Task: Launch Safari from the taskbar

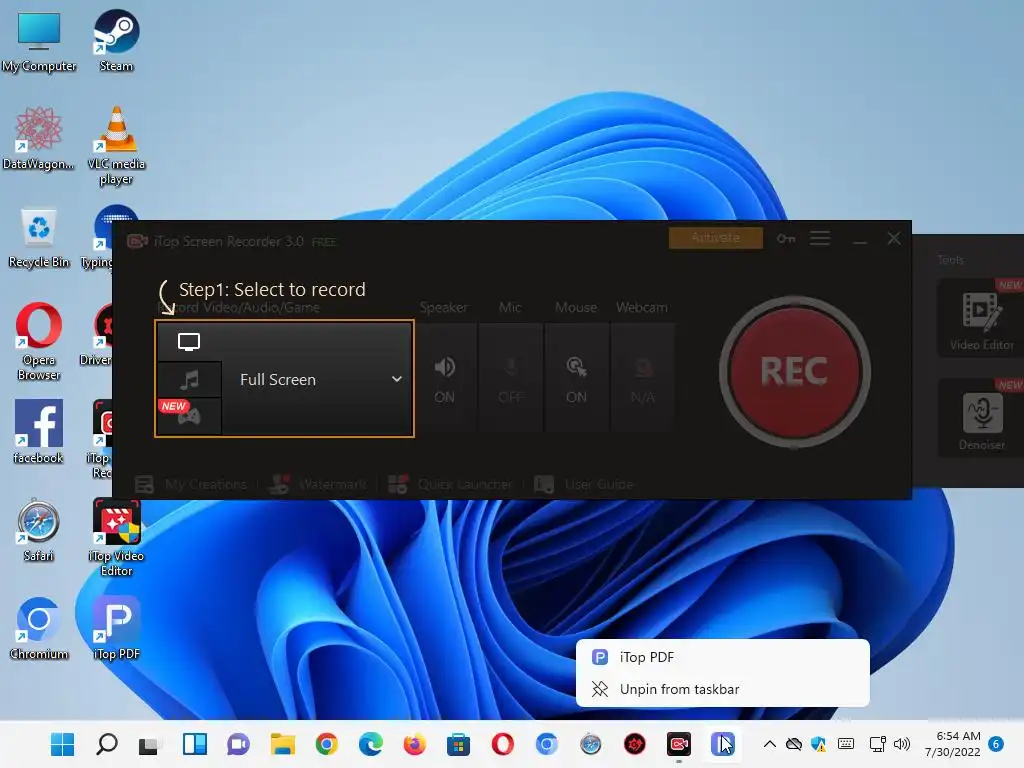Action: pos(590,744)
